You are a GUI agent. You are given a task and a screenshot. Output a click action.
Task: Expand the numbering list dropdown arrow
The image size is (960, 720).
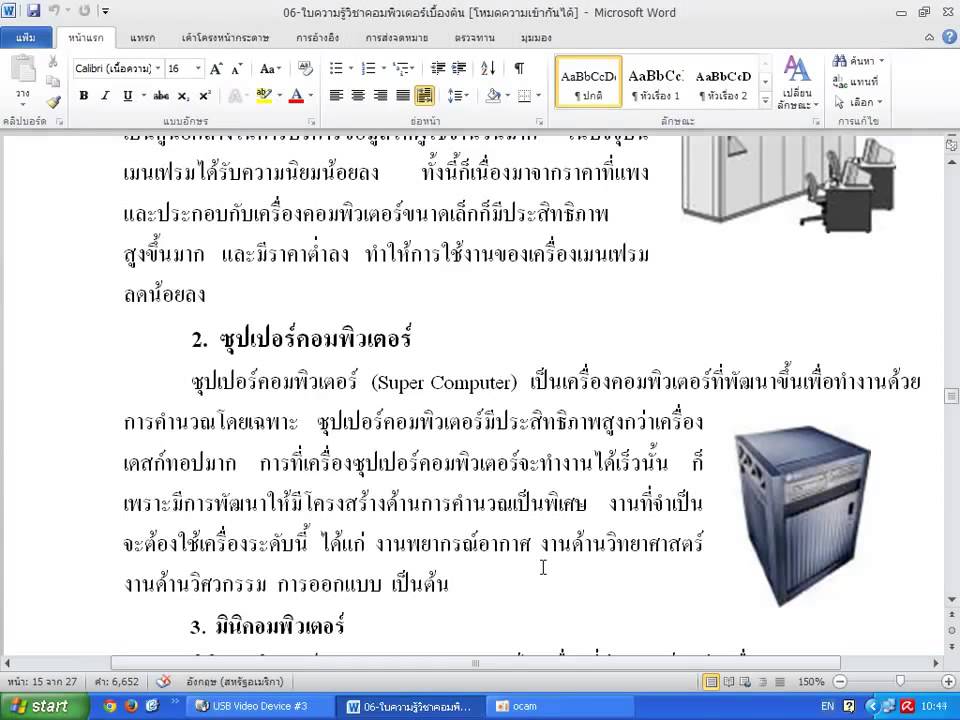point(383,69)
